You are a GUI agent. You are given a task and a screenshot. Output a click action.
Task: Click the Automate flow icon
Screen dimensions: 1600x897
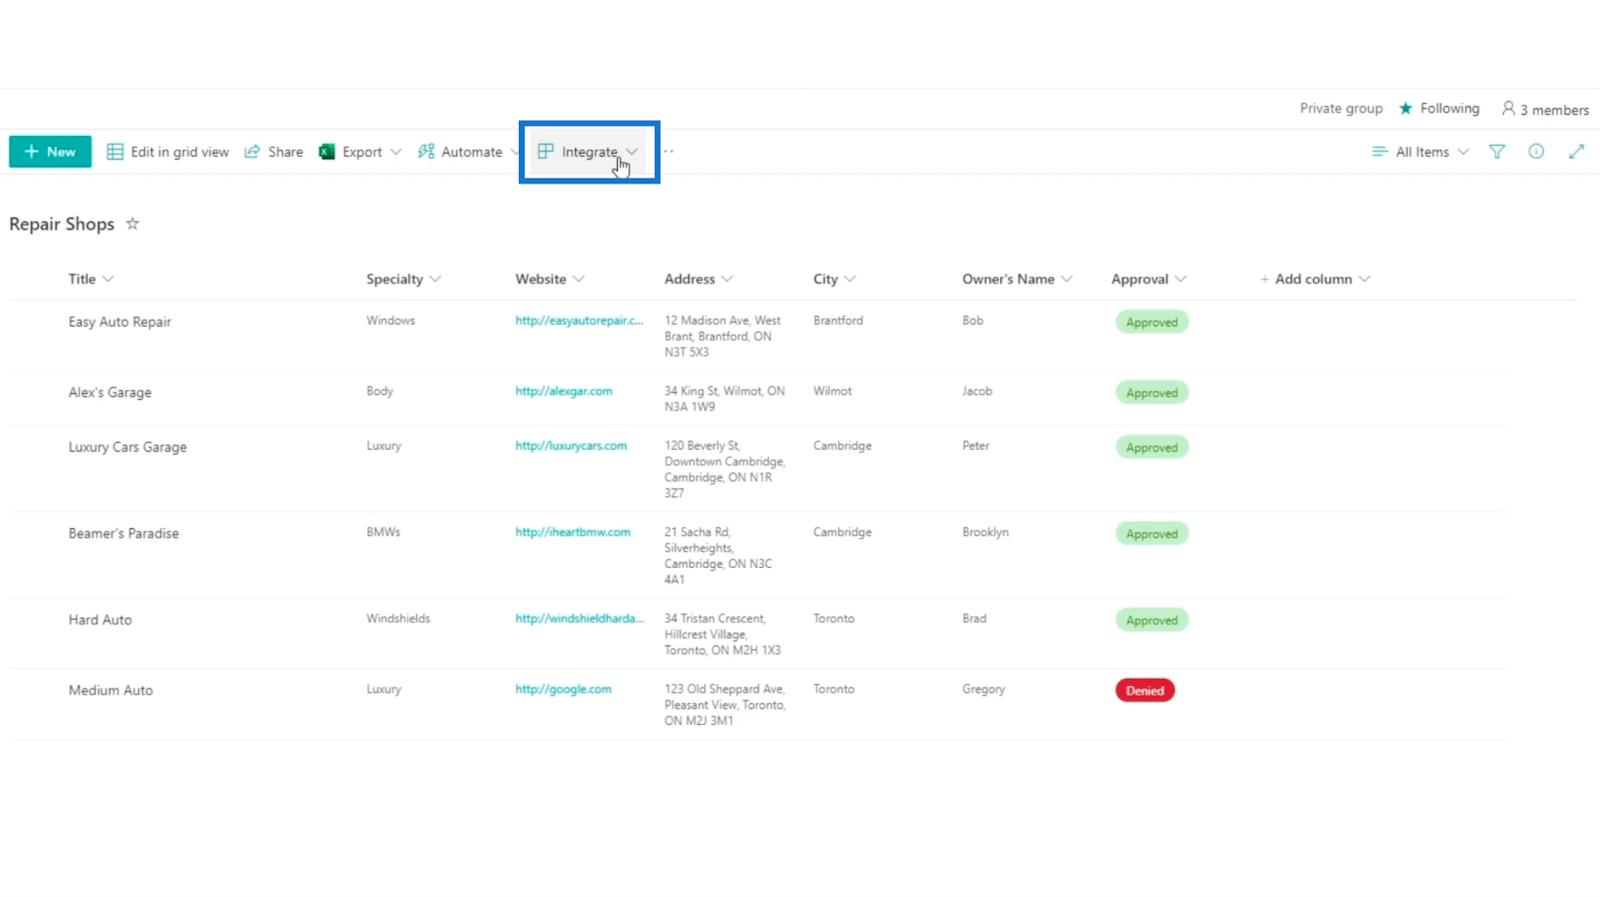pos(426,151)
